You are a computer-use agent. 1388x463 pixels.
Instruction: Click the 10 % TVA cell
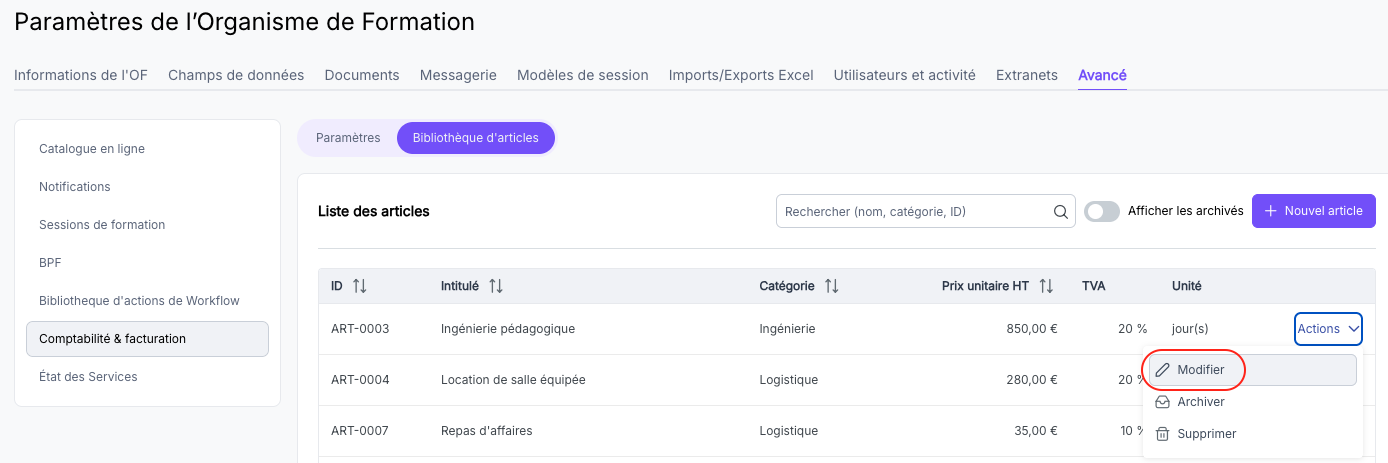coord(1133,431)
